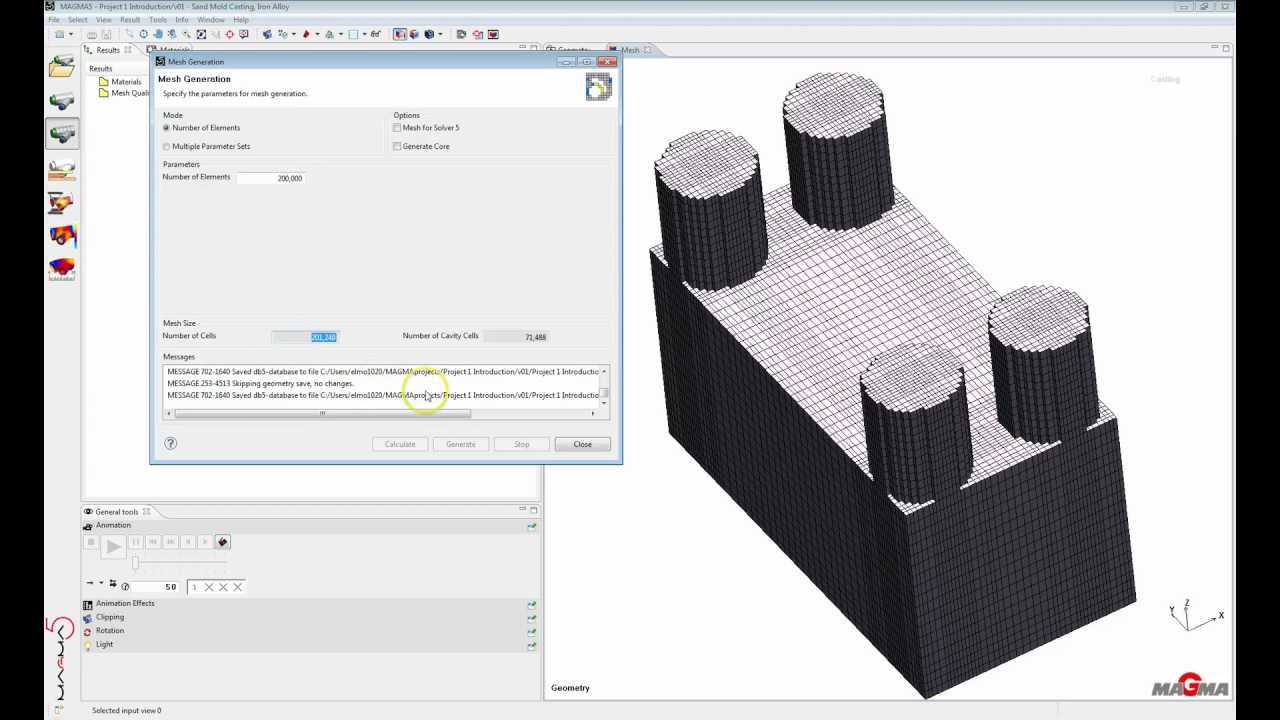Click the animation frame slider handle
The image size is (1280, 720).
click(x=135, y=563)
